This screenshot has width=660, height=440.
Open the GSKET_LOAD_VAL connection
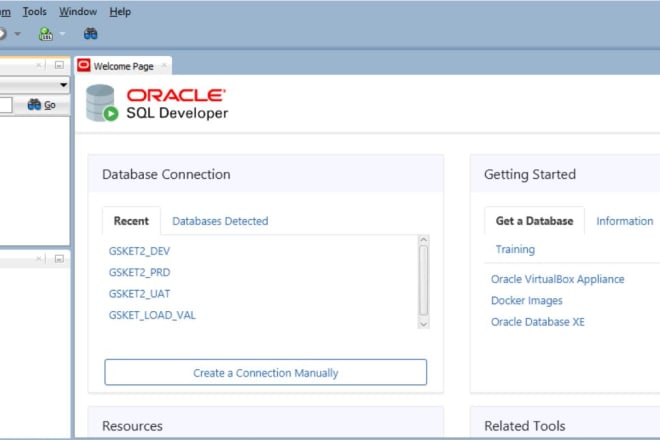tap(152, 315)
